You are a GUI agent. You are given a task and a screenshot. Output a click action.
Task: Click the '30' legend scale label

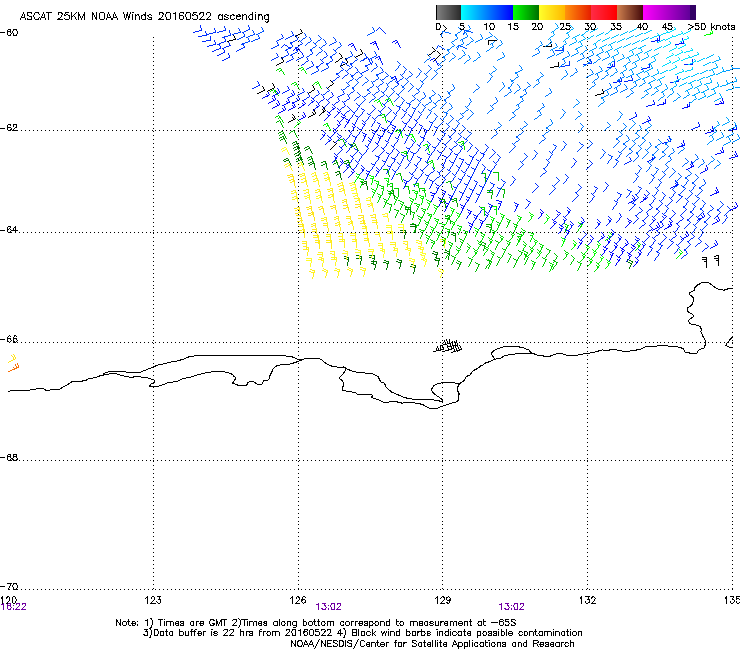click(590, 27)
